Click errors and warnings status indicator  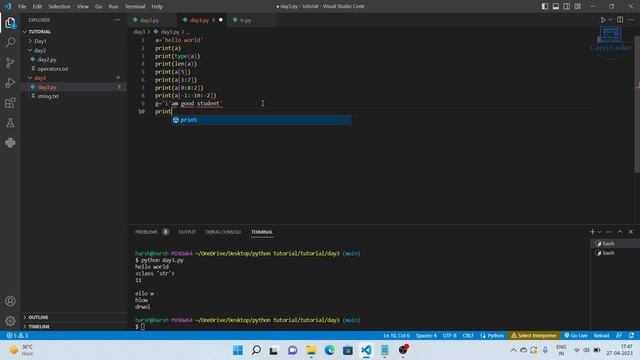tap(17, 336)
